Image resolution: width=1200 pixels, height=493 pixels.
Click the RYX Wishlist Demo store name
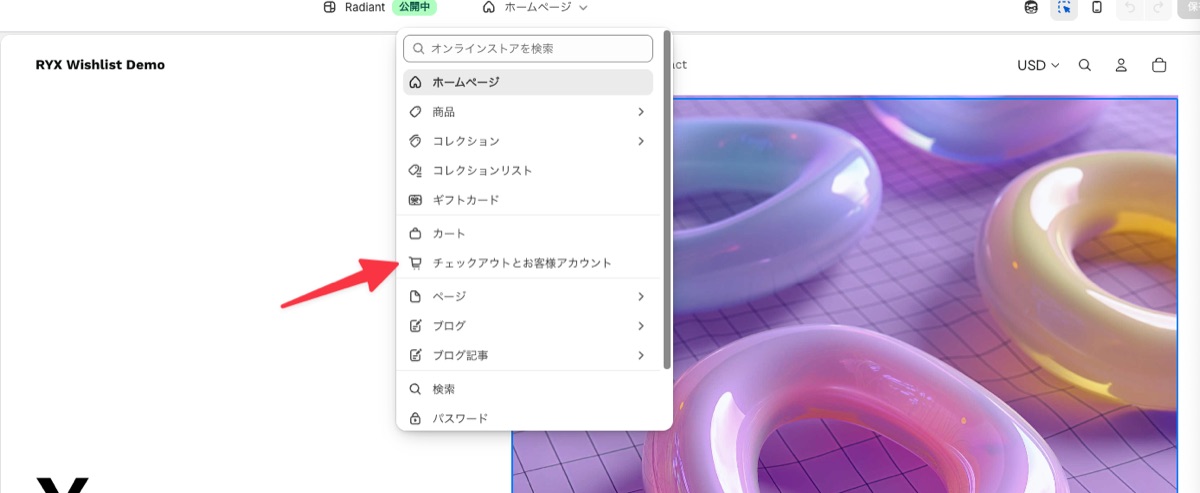click(100, 65)
